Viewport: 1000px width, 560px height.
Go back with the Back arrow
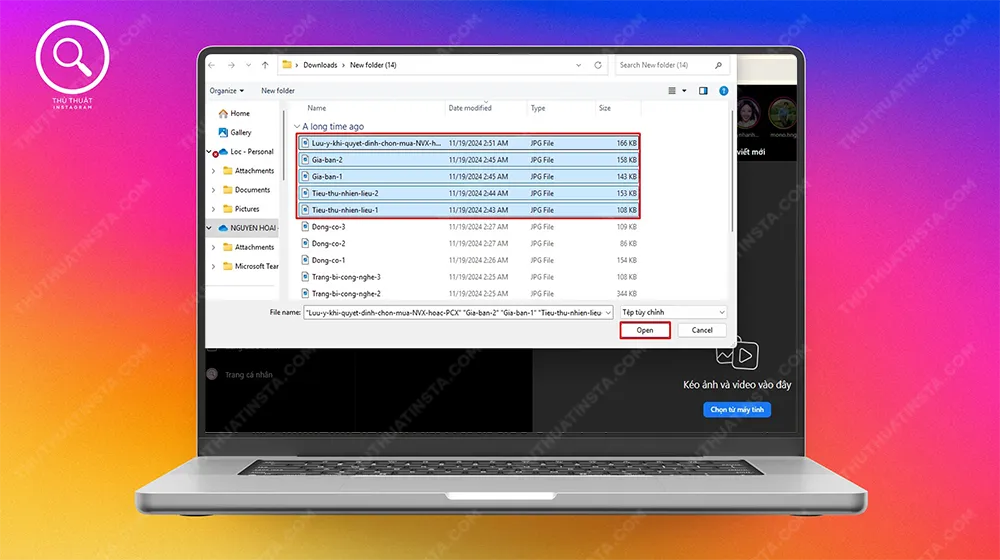[x=212, y=65]
